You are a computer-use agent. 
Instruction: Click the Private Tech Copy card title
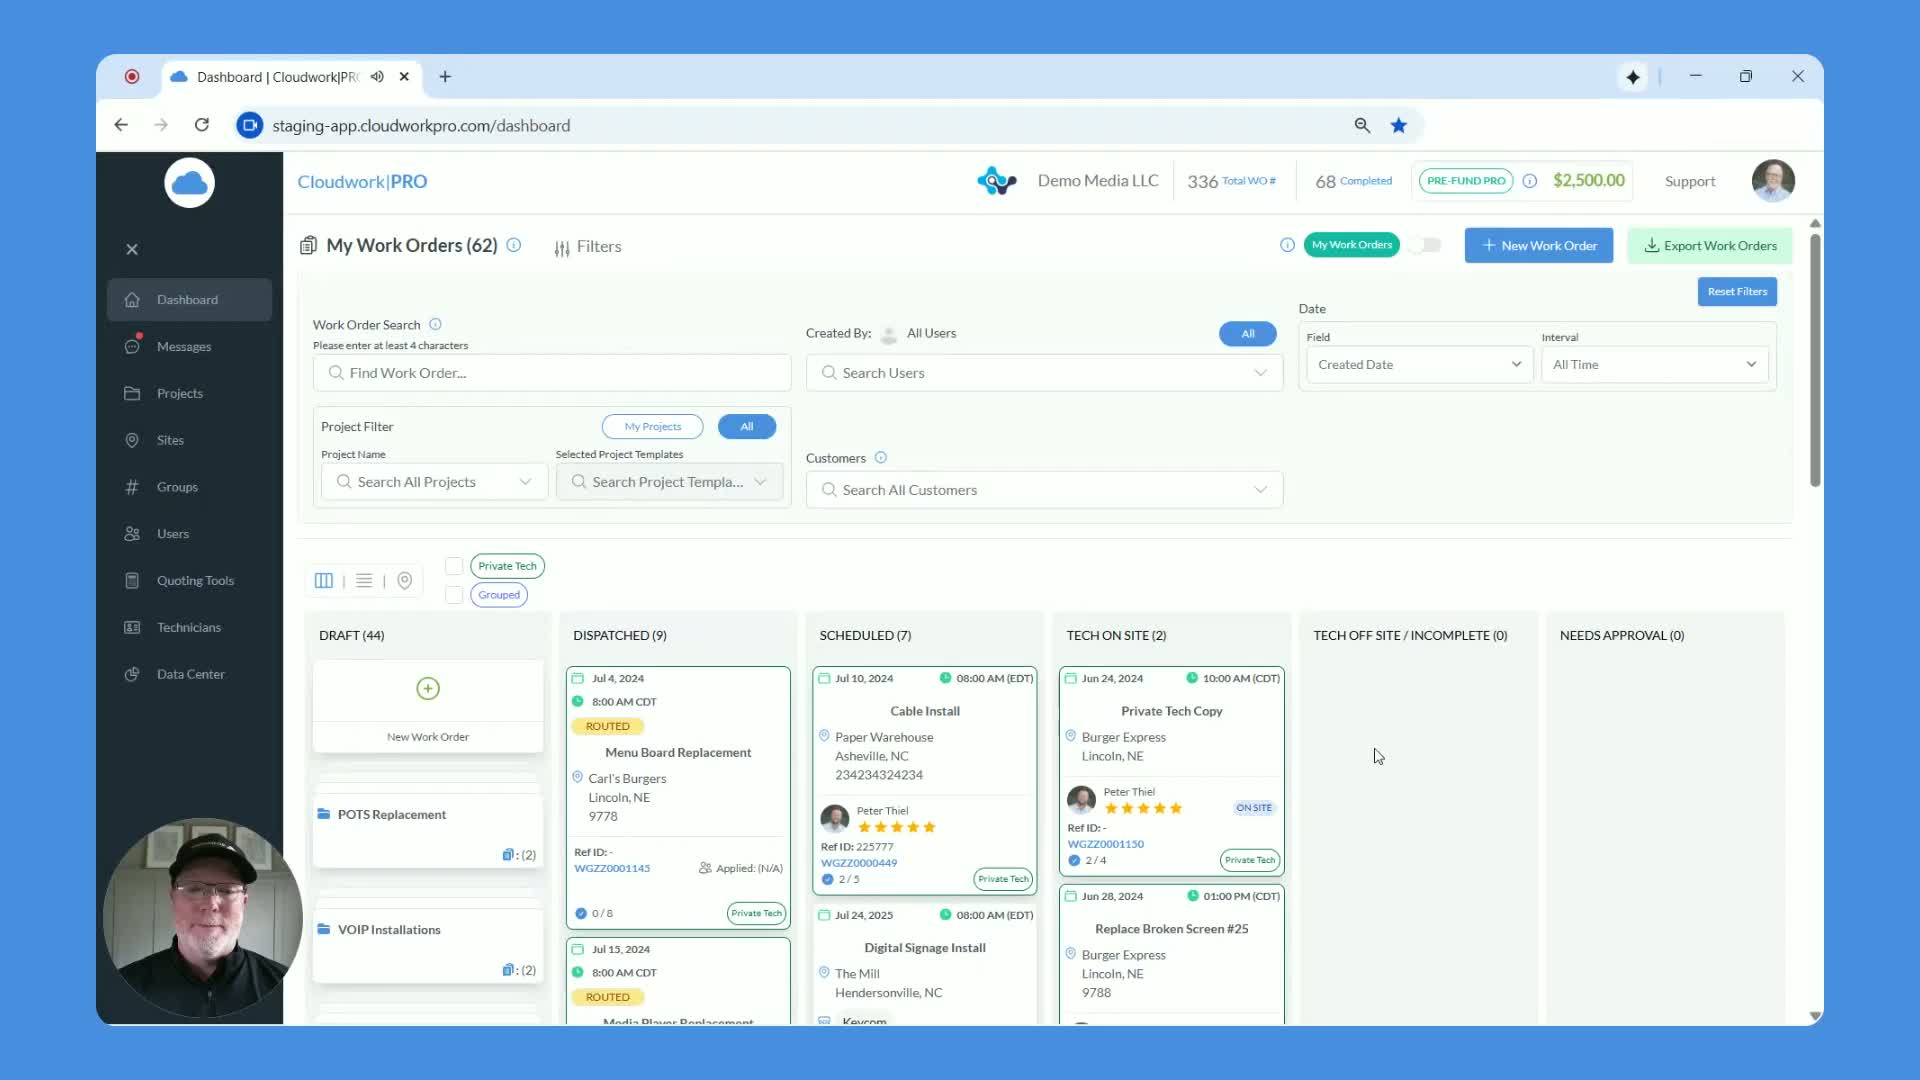click(1172, 711)
